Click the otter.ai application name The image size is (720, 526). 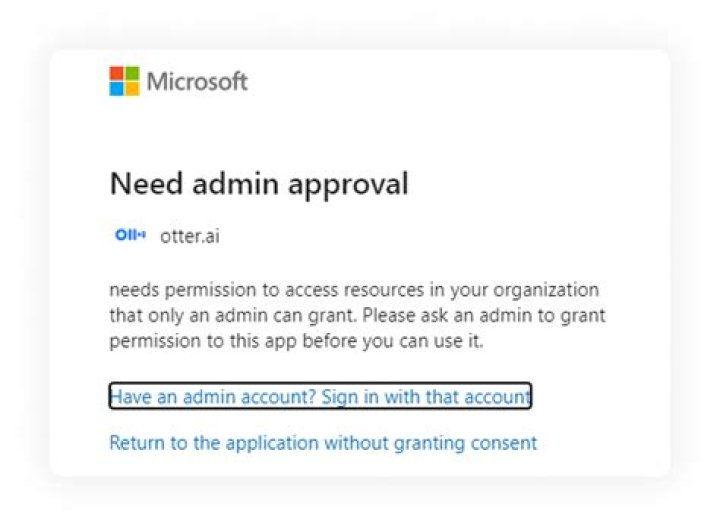coord(190,236)
